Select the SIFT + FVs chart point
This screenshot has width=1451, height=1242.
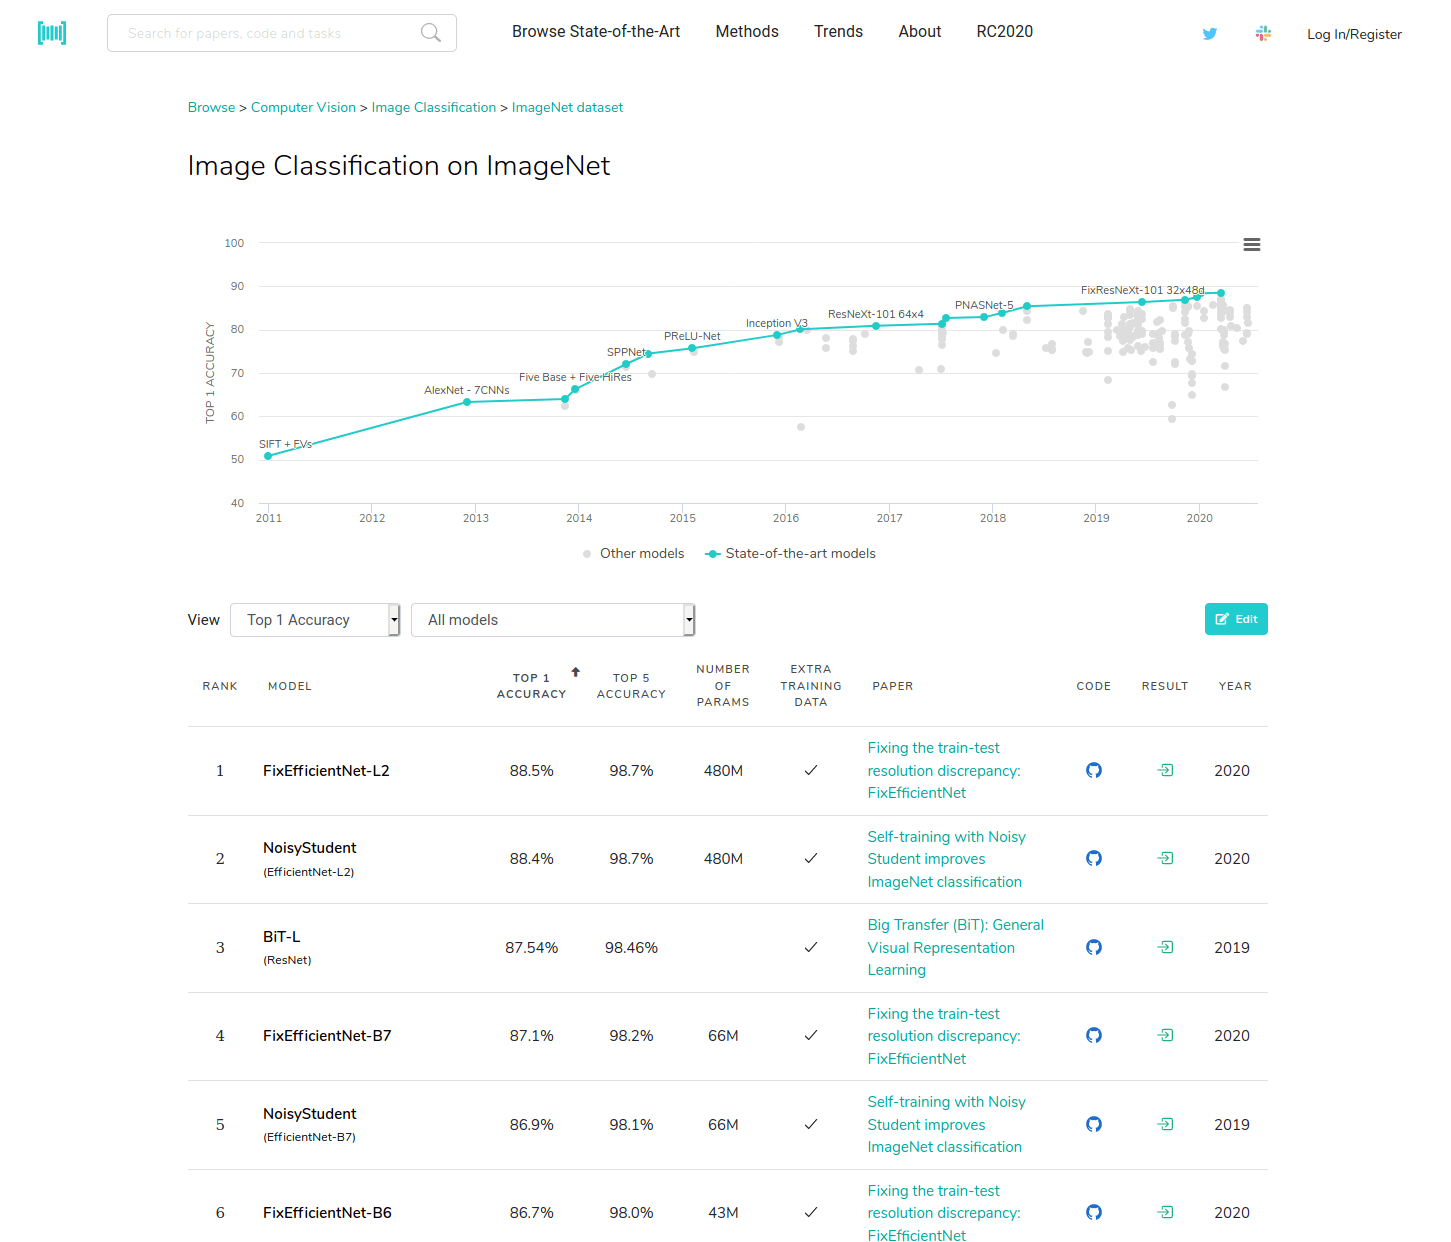pos(268,456)
